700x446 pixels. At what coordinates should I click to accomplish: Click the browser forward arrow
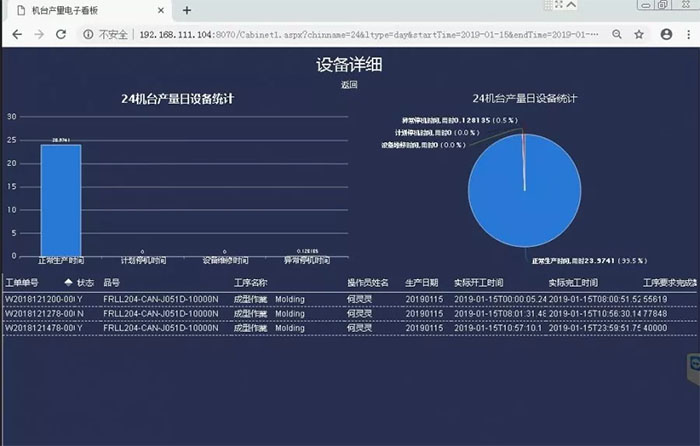pos(38,34)
